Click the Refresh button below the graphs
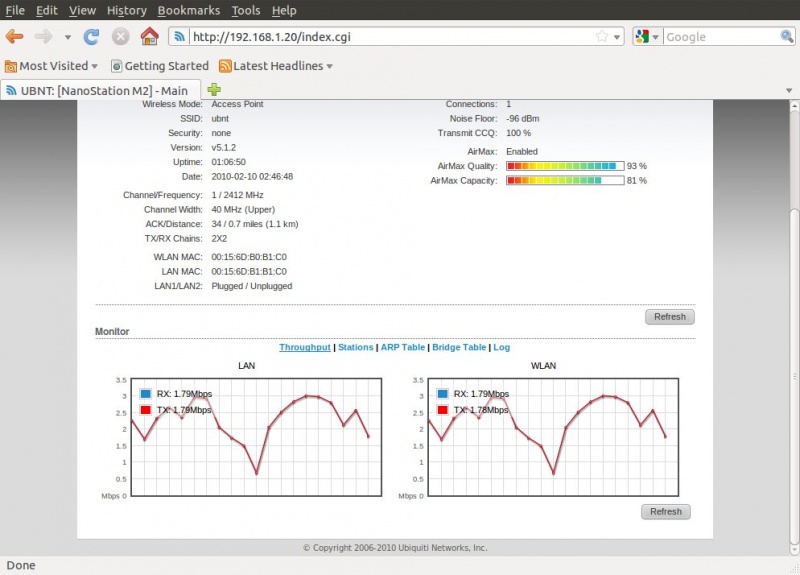 [665, 511]
